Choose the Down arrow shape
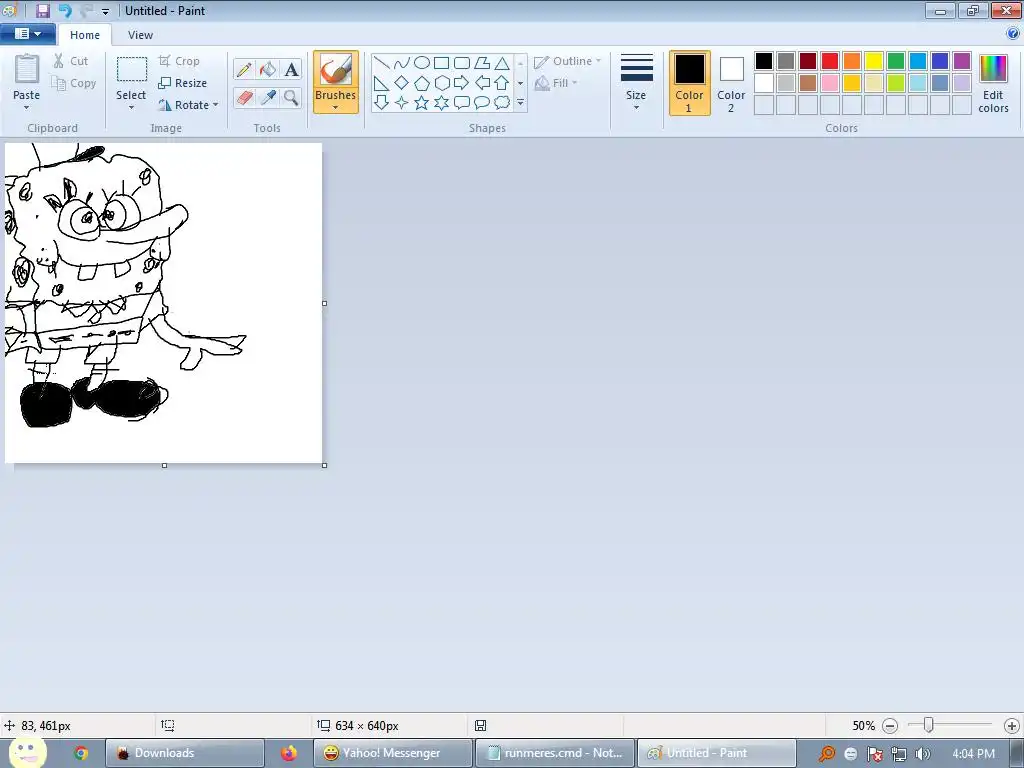This screenshot has height=768, width=1024. pyautogui.click(x=382, y=103)
